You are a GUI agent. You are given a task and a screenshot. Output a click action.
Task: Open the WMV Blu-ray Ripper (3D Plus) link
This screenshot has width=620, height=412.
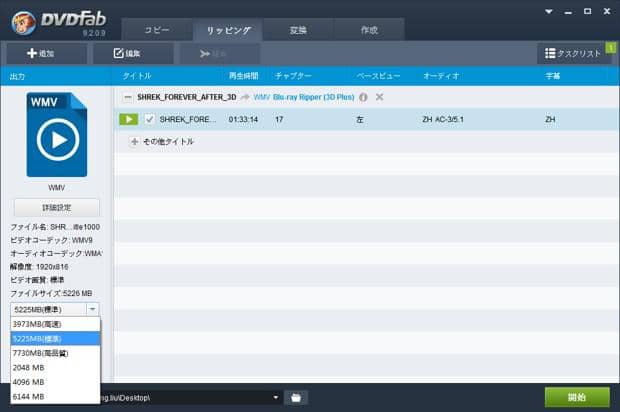[304, 97]
